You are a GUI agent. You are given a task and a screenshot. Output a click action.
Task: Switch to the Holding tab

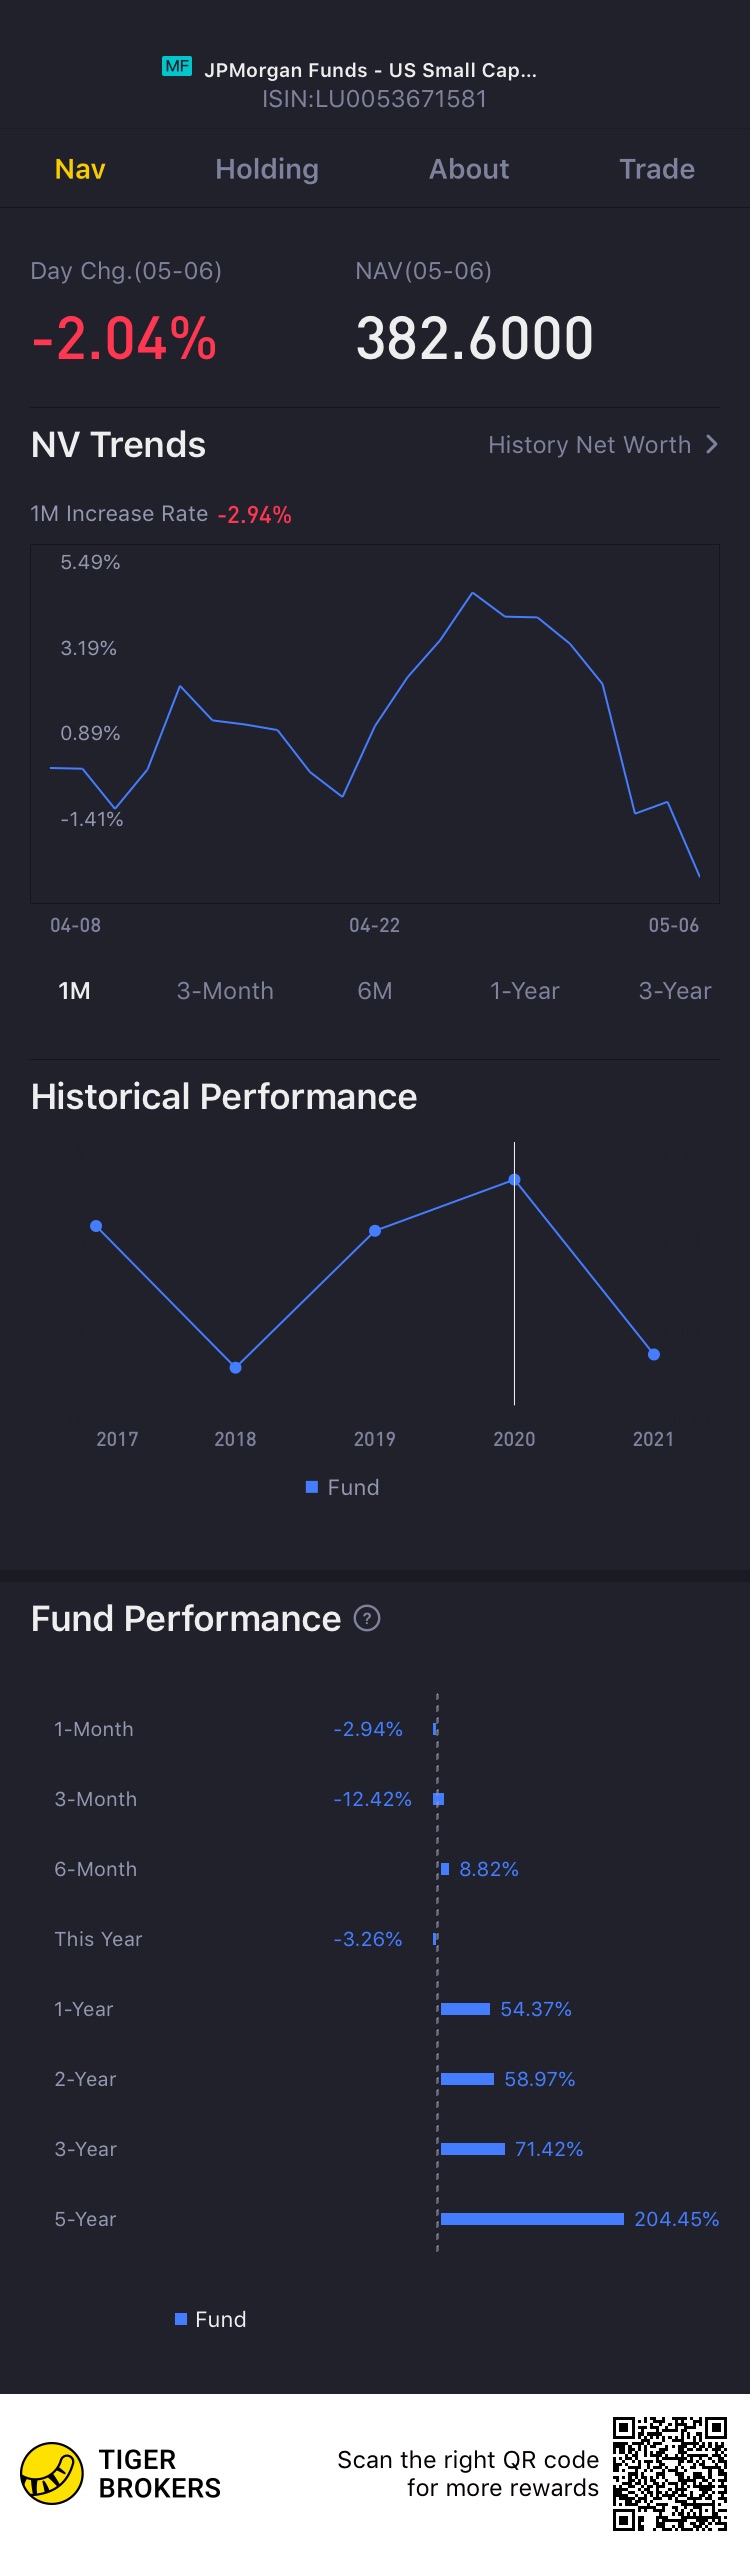[x=267, y=169]
